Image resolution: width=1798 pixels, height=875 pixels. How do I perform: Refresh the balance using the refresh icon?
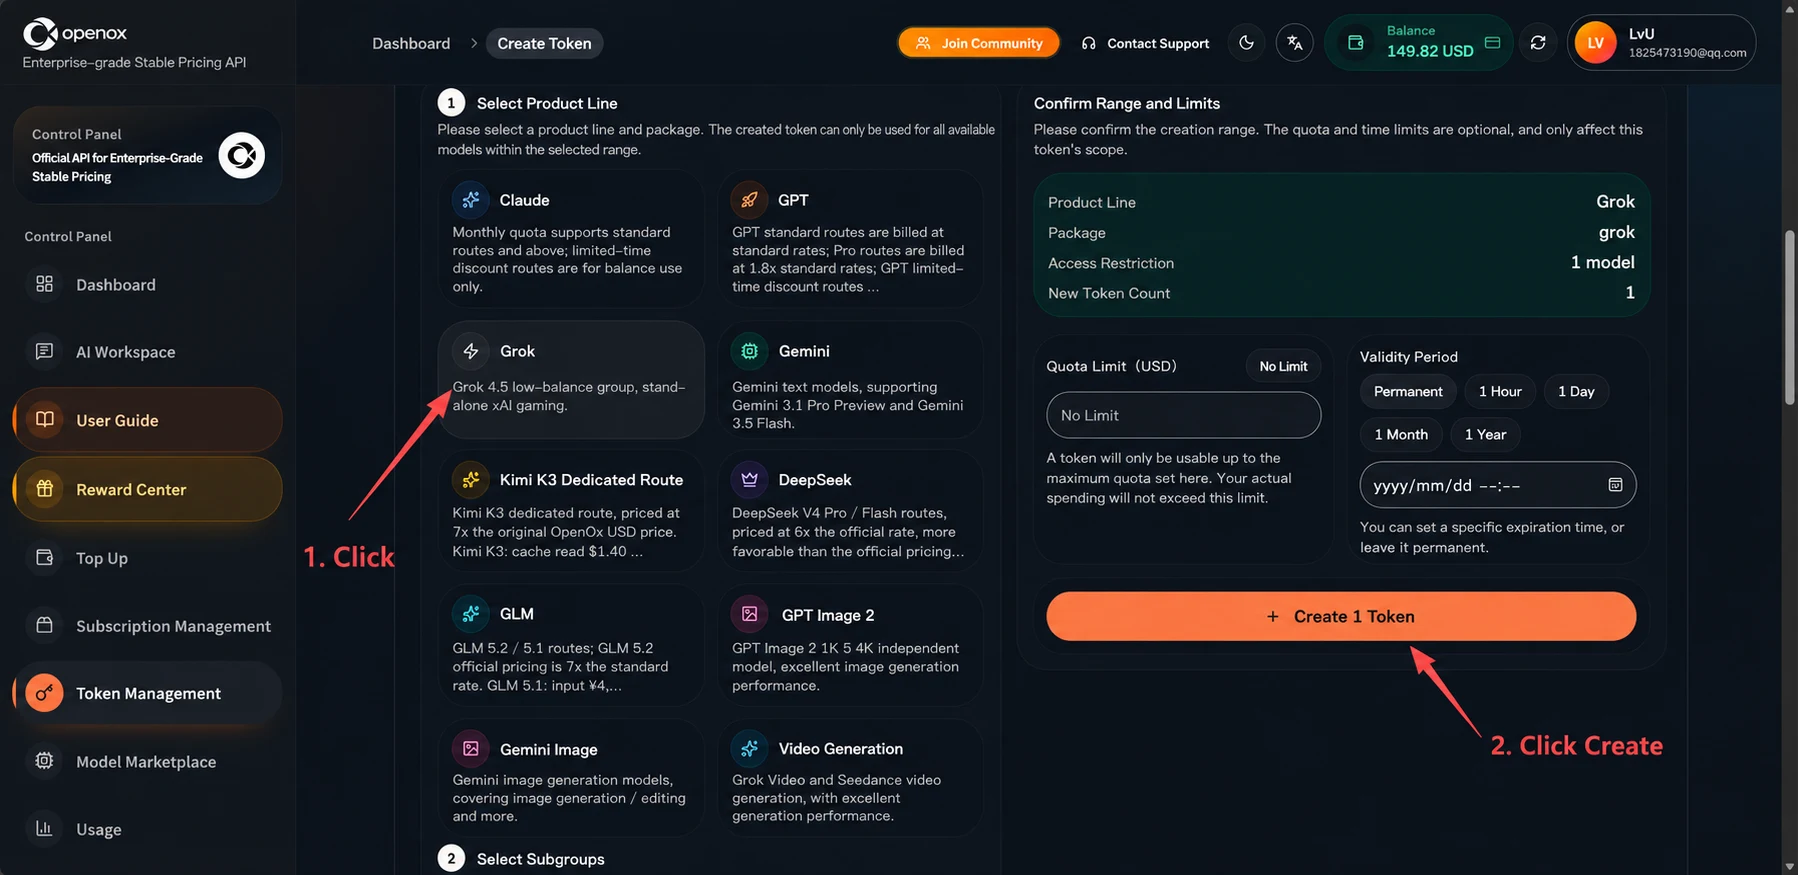pyautogui.click(x=1538, y=43)
